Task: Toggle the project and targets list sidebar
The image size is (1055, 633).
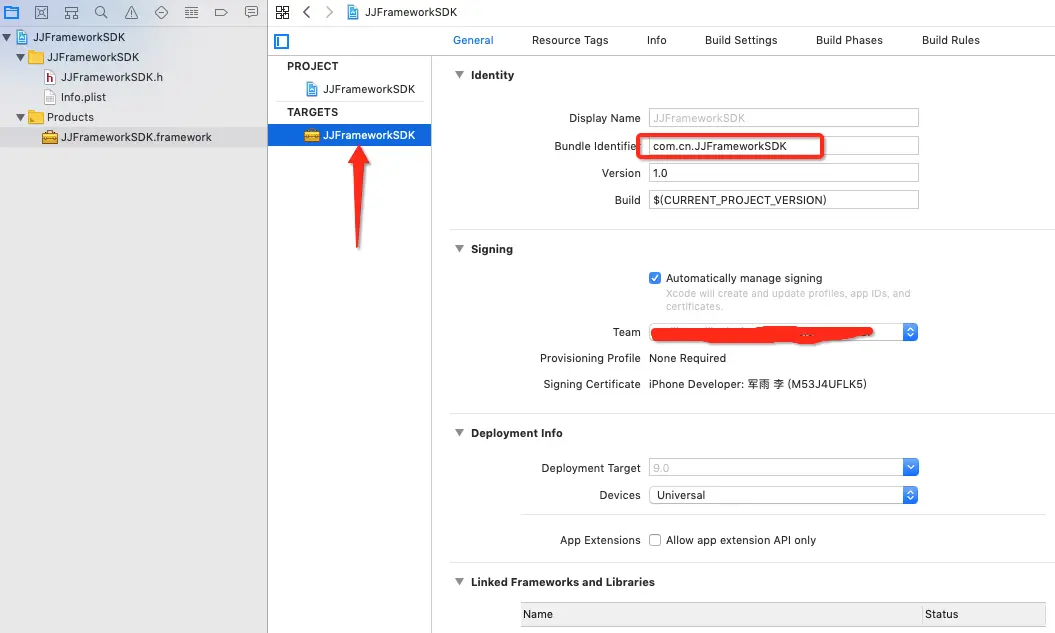Action: coord(282,42)
